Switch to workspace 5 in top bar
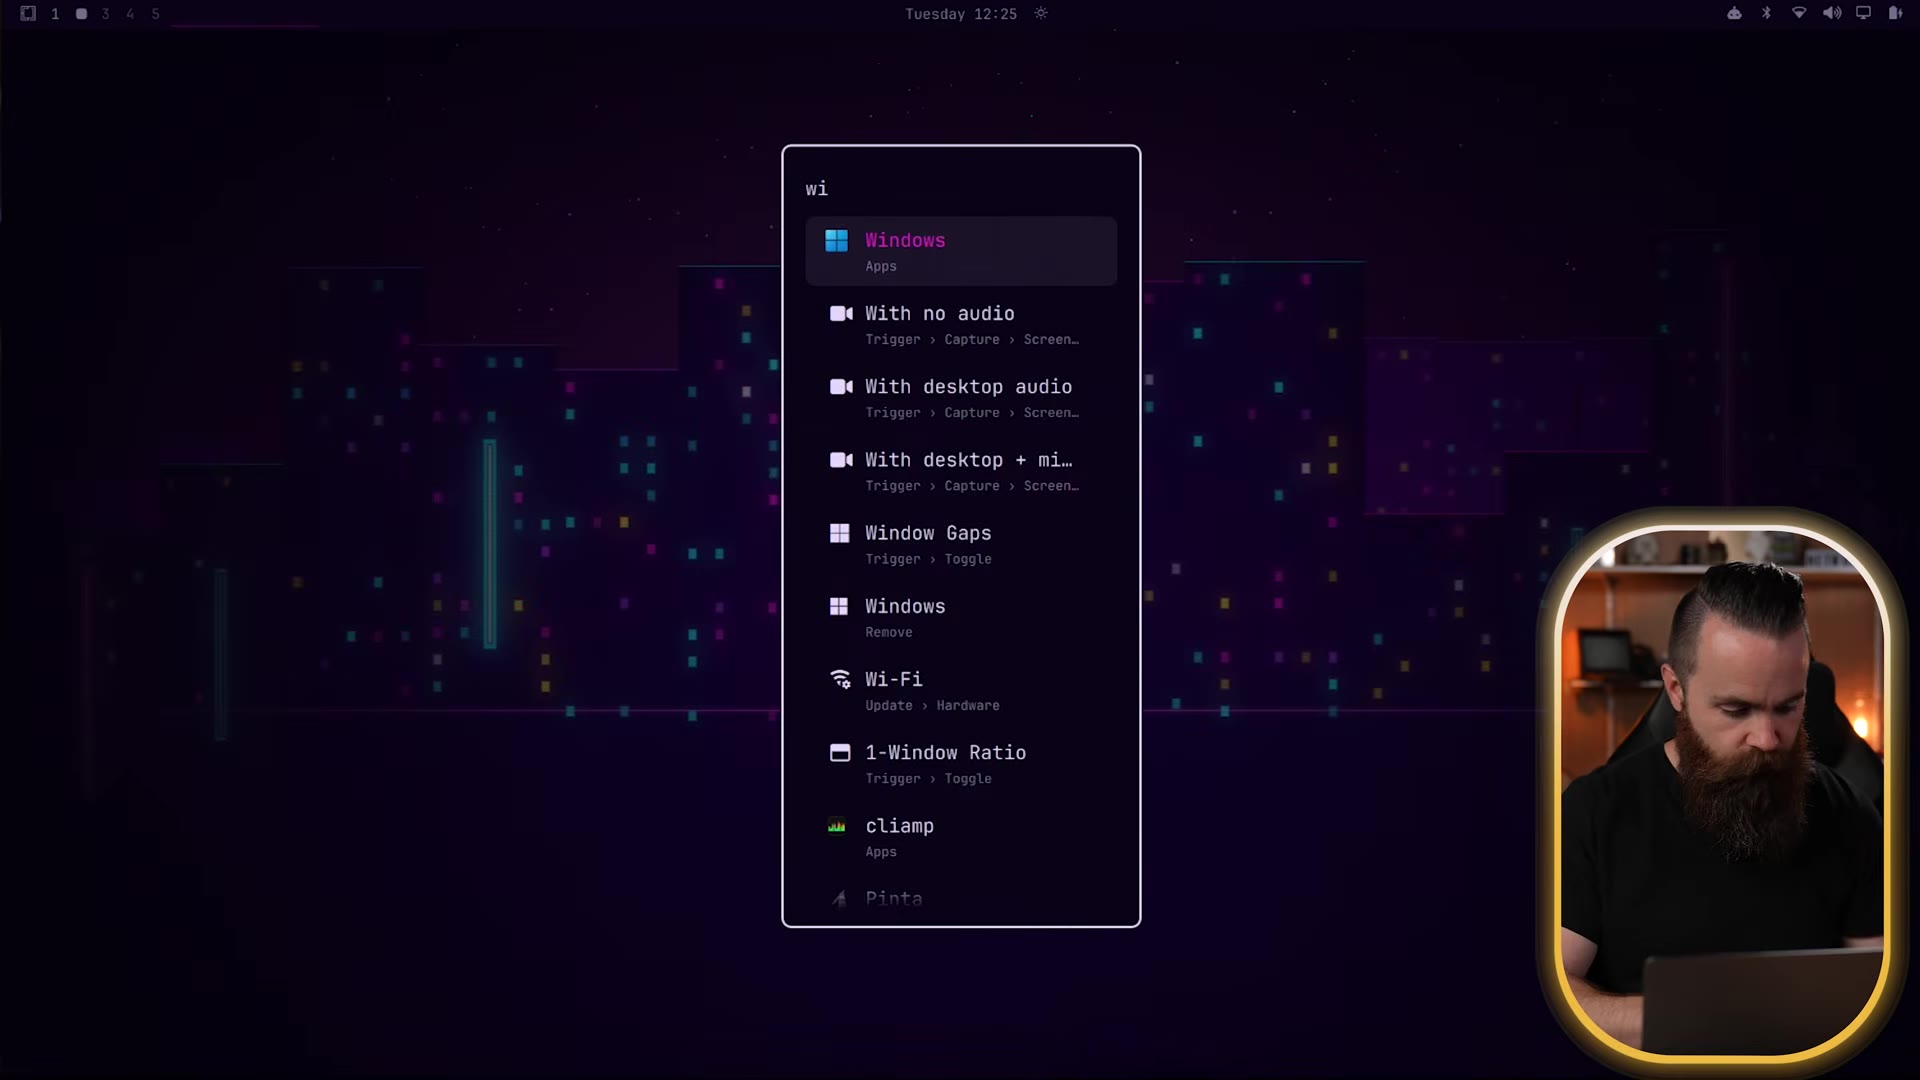Viewport: 1920px width, 1080px height. click(155, 14)
